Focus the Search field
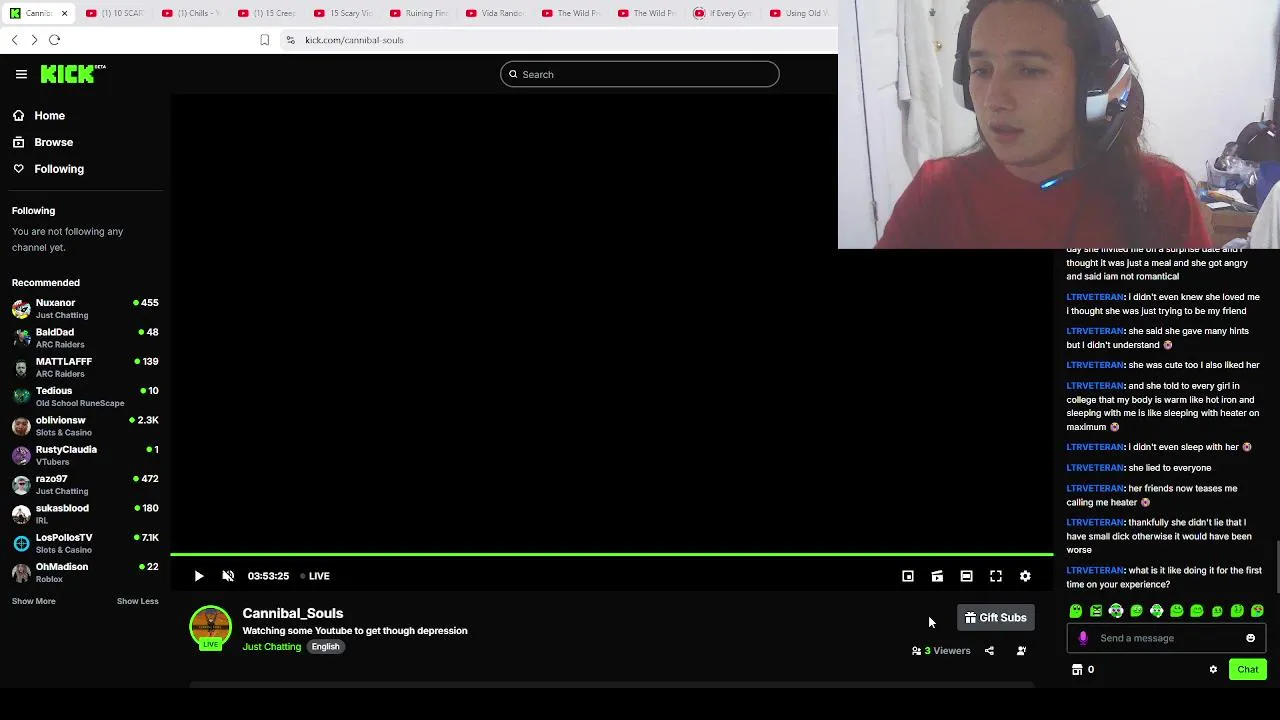The image size is (1280, 720). (x=640, y=74)
